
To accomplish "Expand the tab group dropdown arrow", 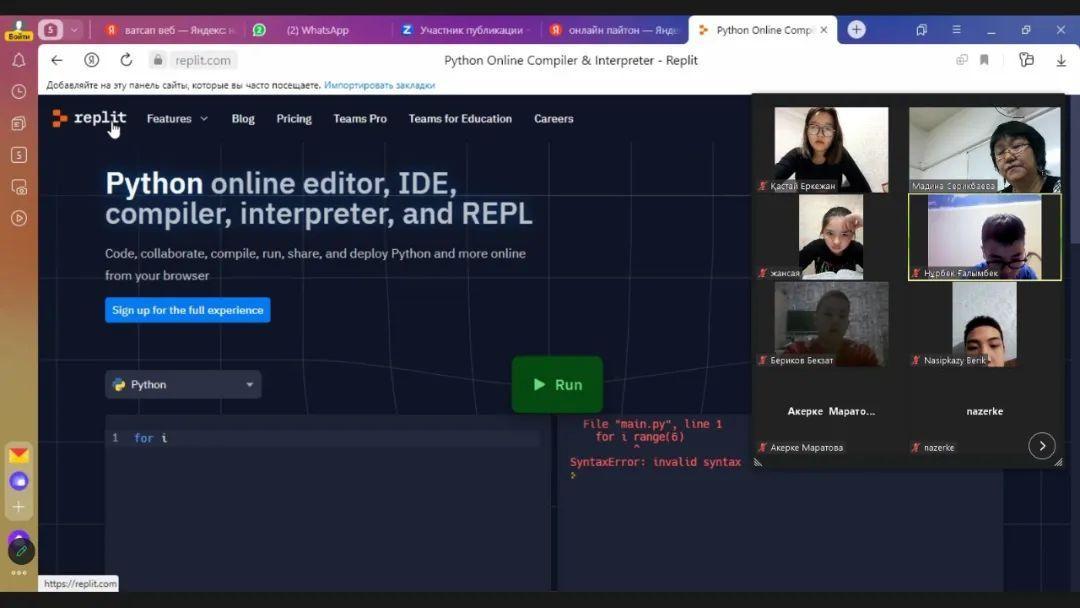I will tap(74, 30).
